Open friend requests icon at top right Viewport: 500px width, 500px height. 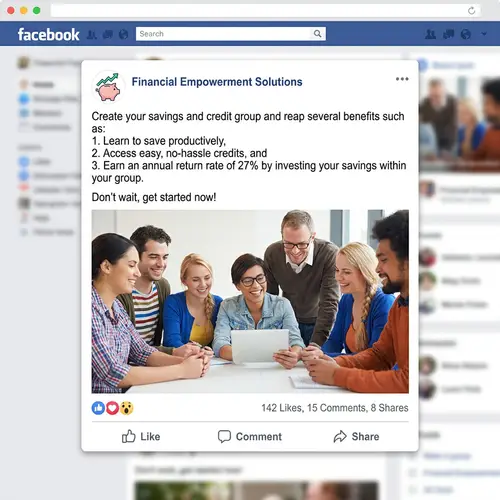click(x=430, y=34)
